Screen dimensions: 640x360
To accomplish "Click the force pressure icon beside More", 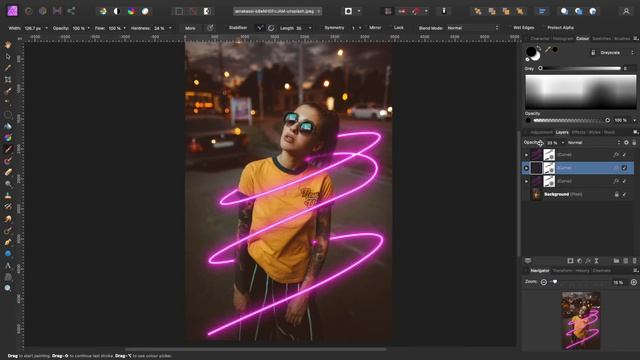I will coord(210,28).
